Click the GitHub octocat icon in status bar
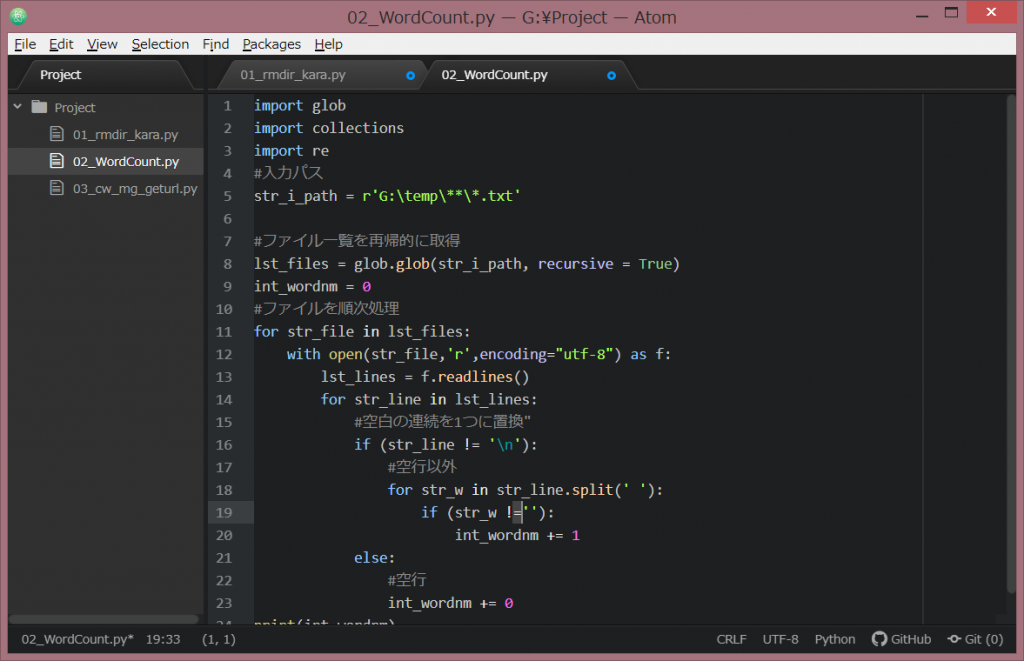This screenshot has height=661, width=1024. pyautogui.click(x=879, y=639)
